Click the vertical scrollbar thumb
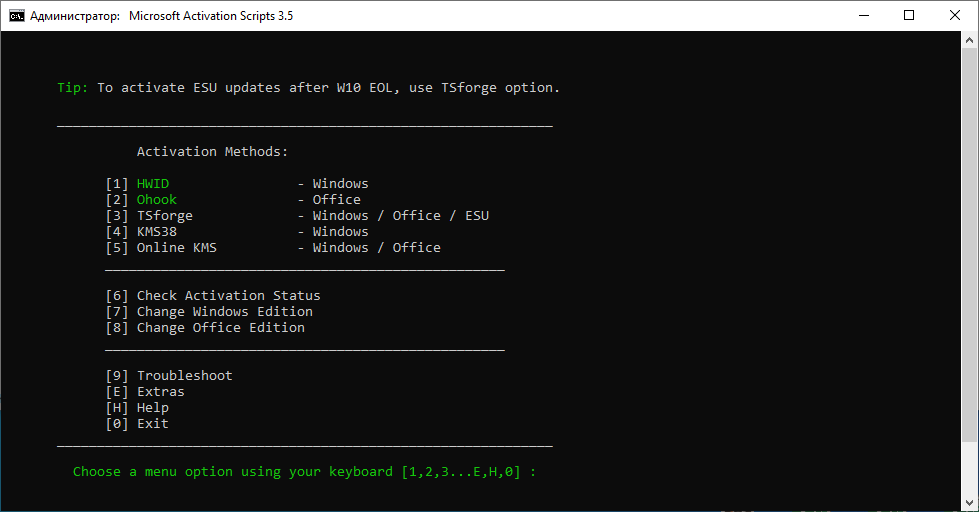This screenshot has height=512, width=979. pyautogui.click(x=970, y=245)
